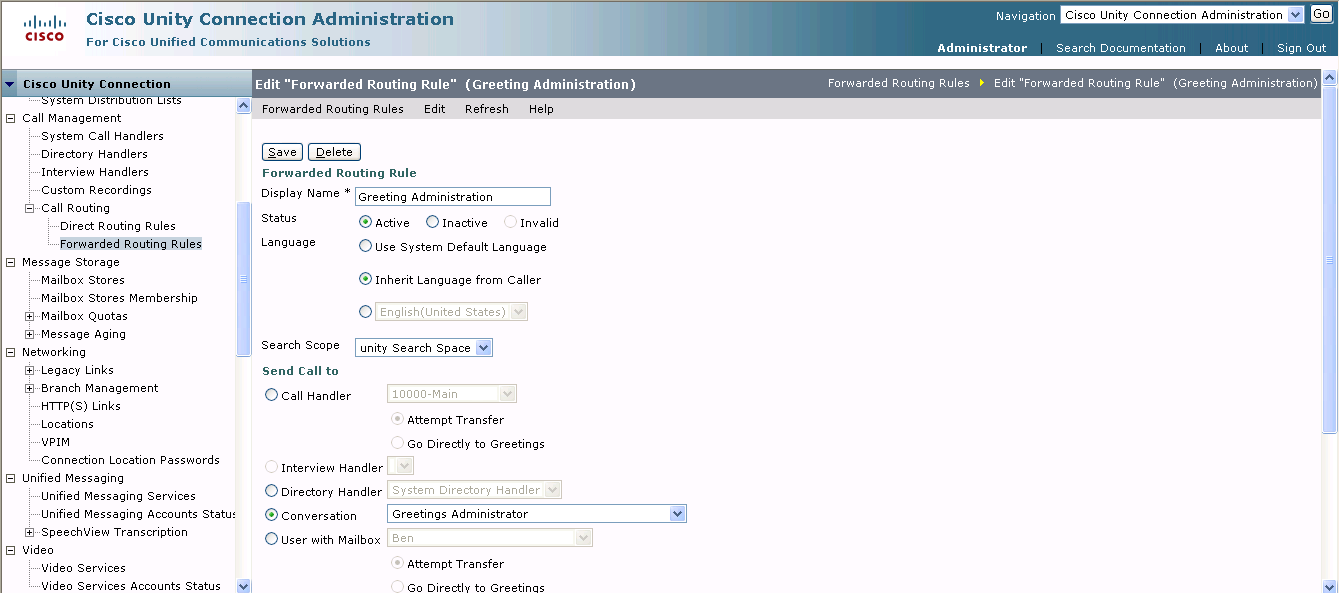Collapse the Cisco Unity Connection navigation panel

tap(10, 84)
